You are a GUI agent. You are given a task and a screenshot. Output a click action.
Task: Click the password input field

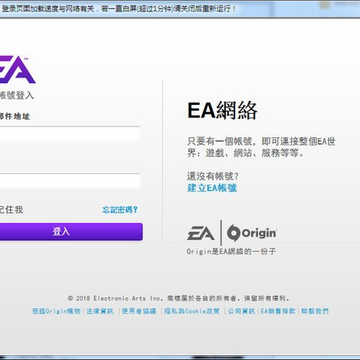click(x=70, y=181)
